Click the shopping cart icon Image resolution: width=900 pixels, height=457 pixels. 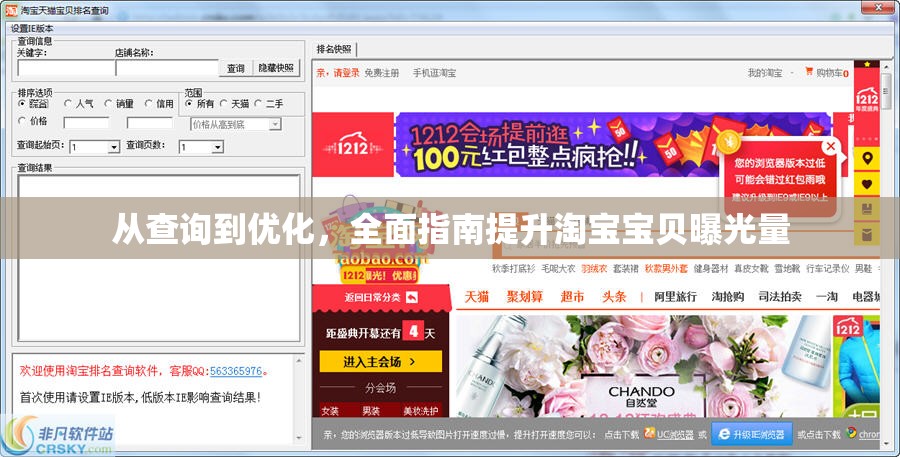coord(809,72)
